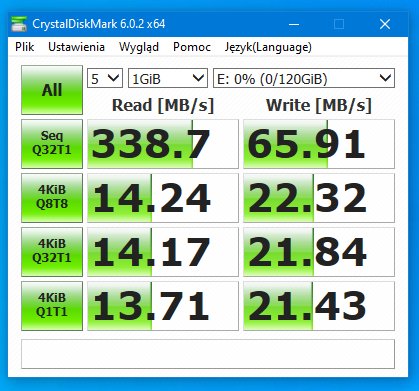Close the CrystalDiskMark window
Viewport: 419px width, 391px height.
[385, 24]
